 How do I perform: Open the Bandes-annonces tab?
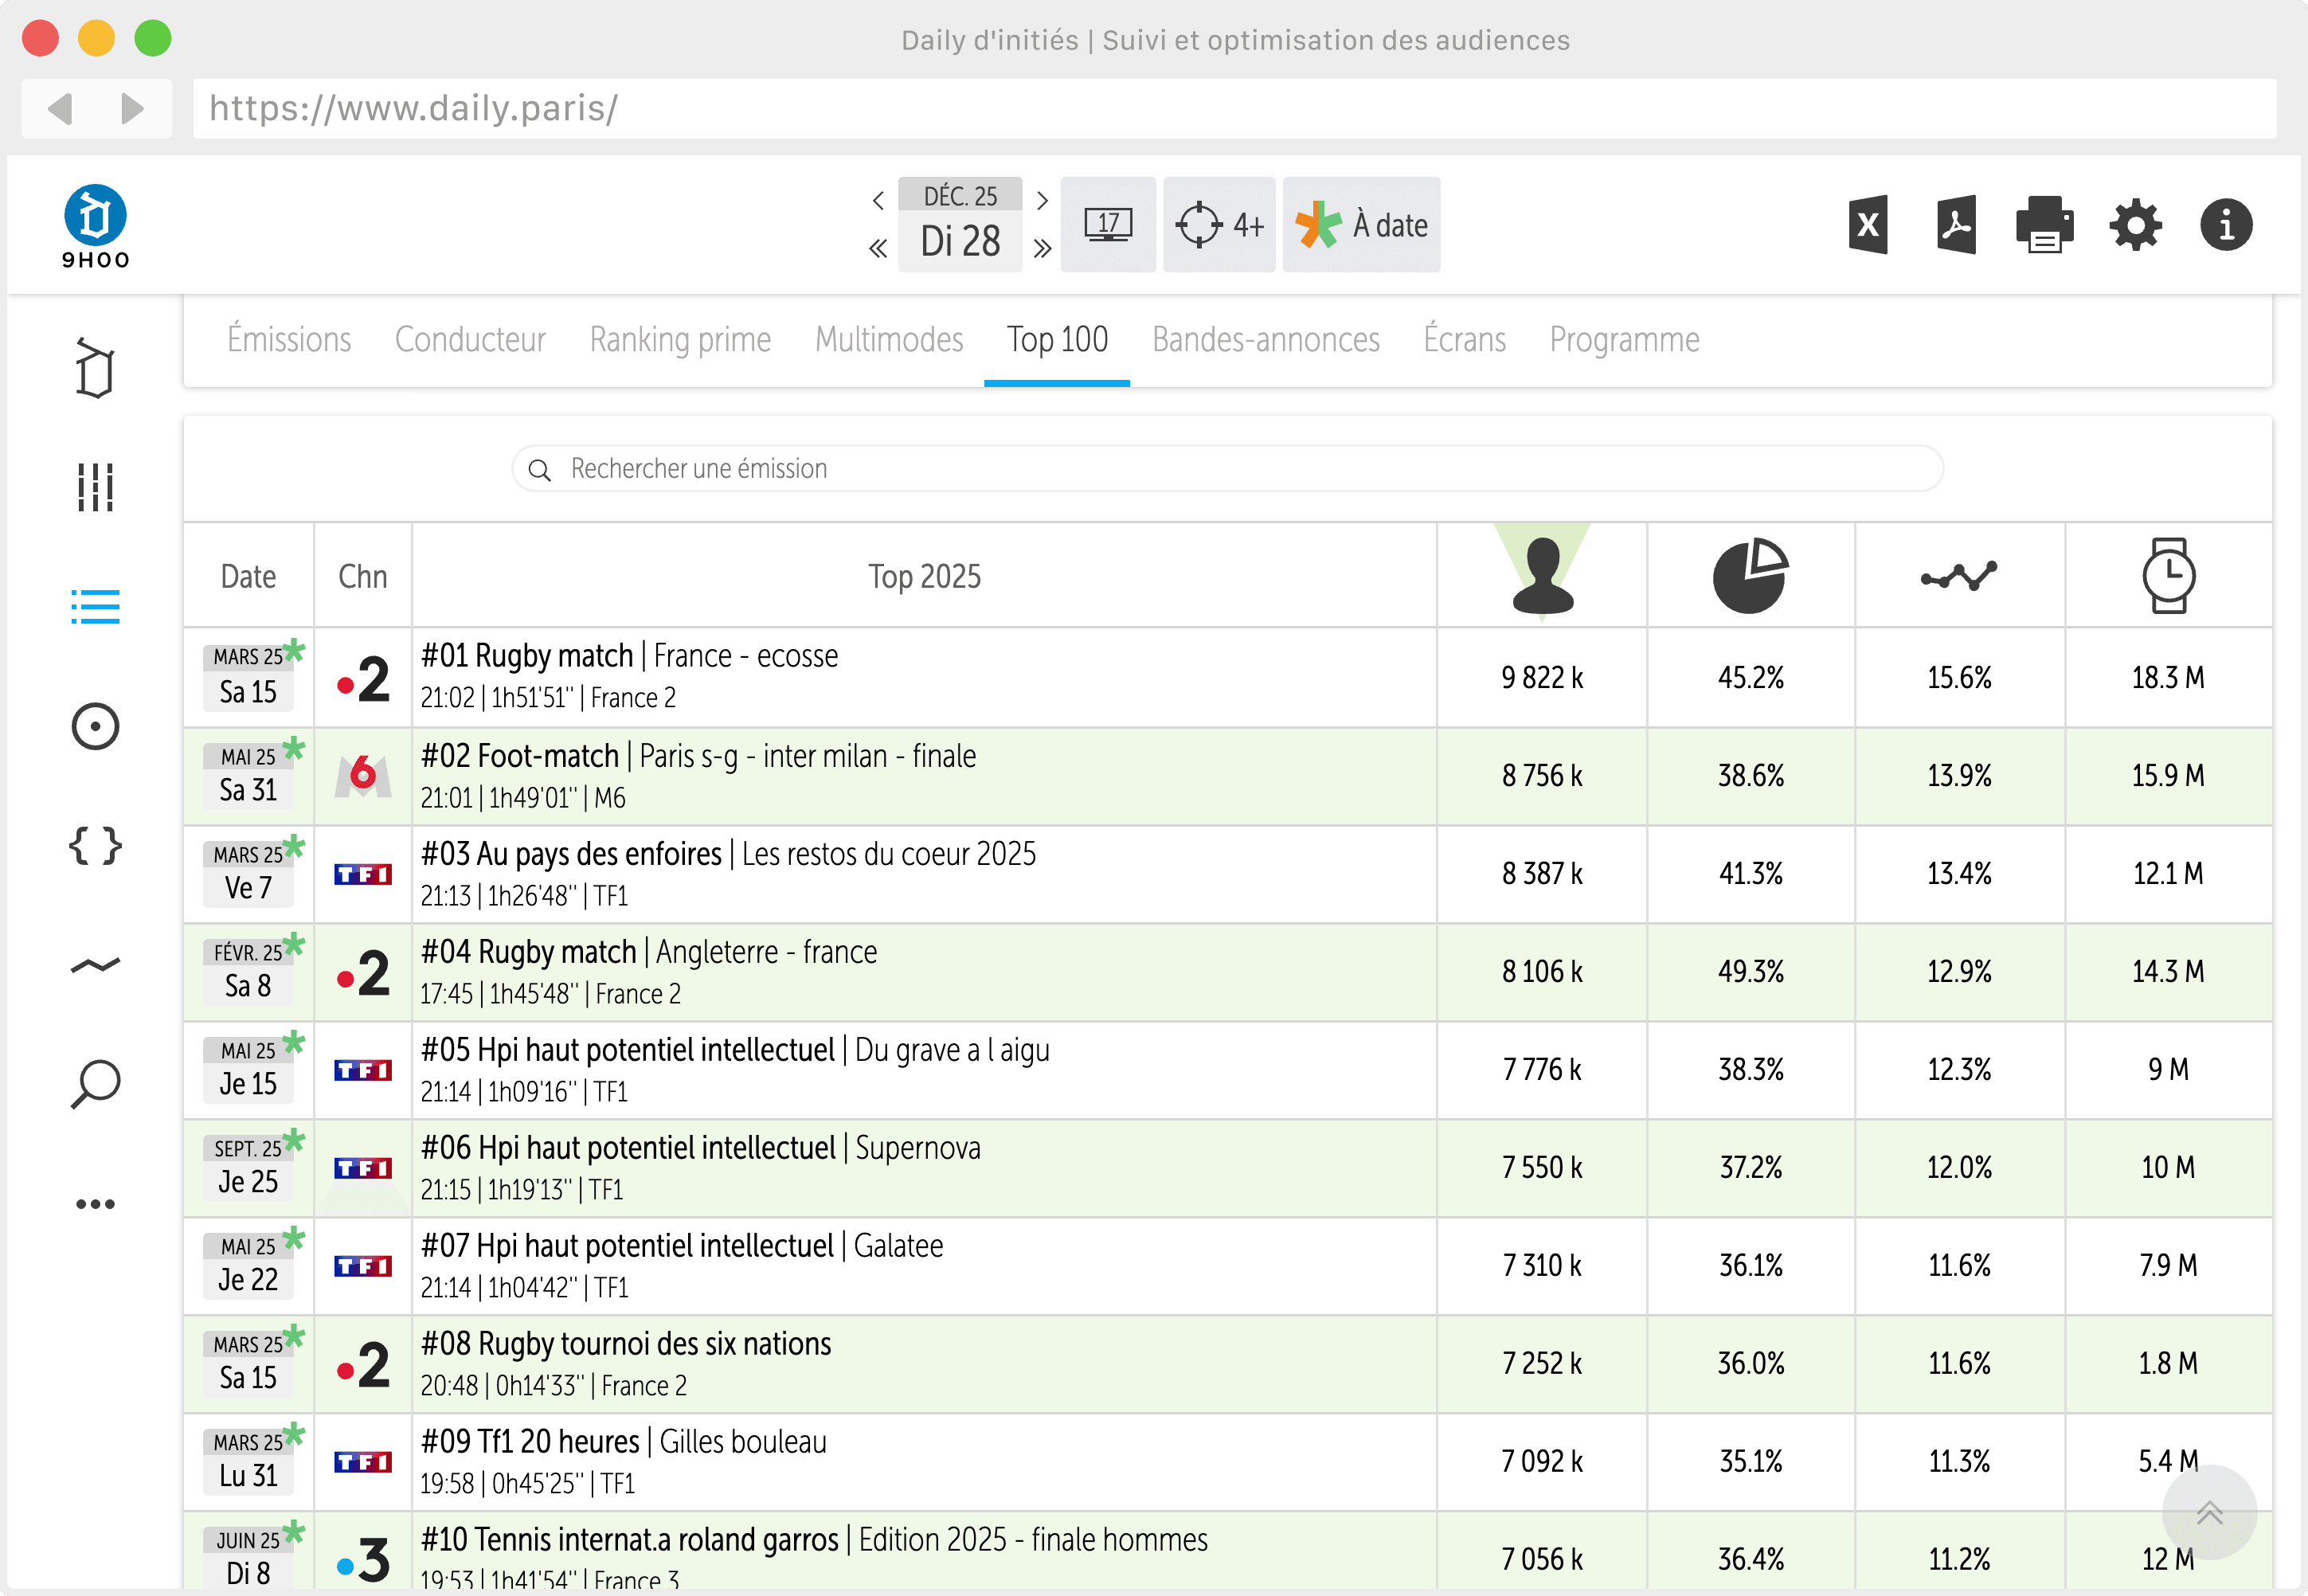[x=1266, y=340]
